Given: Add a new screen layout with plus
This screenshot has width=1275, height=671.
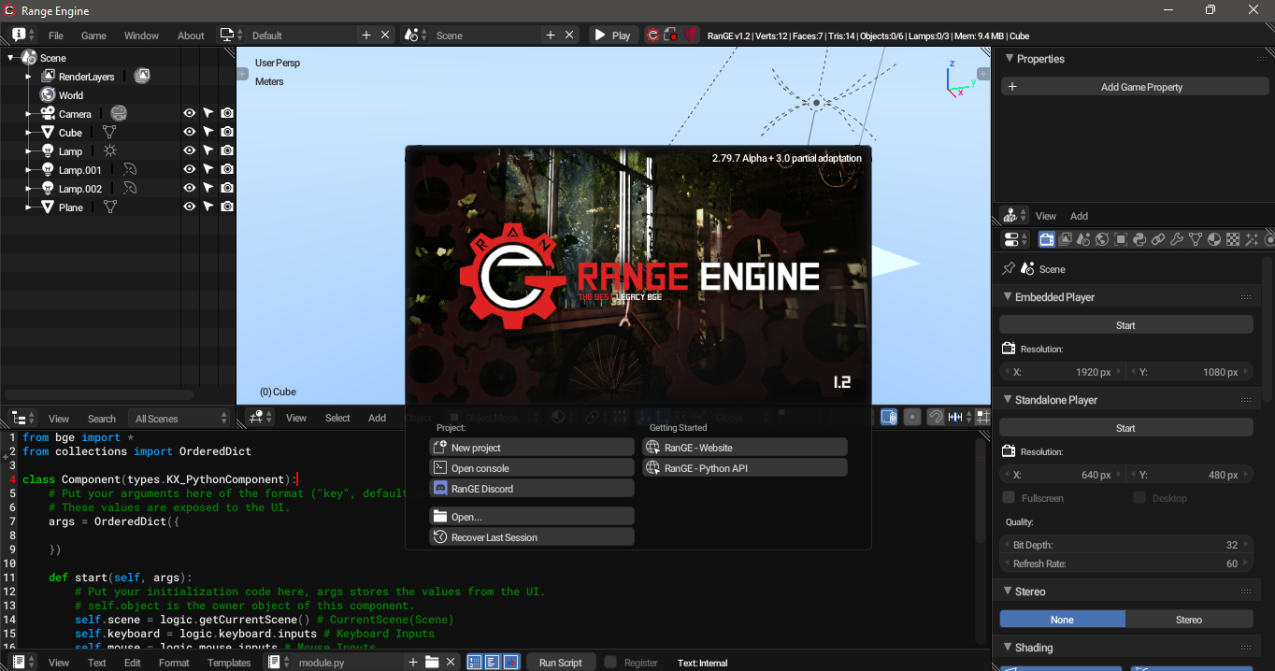Looking at the screenshot, I should (366, 35).
